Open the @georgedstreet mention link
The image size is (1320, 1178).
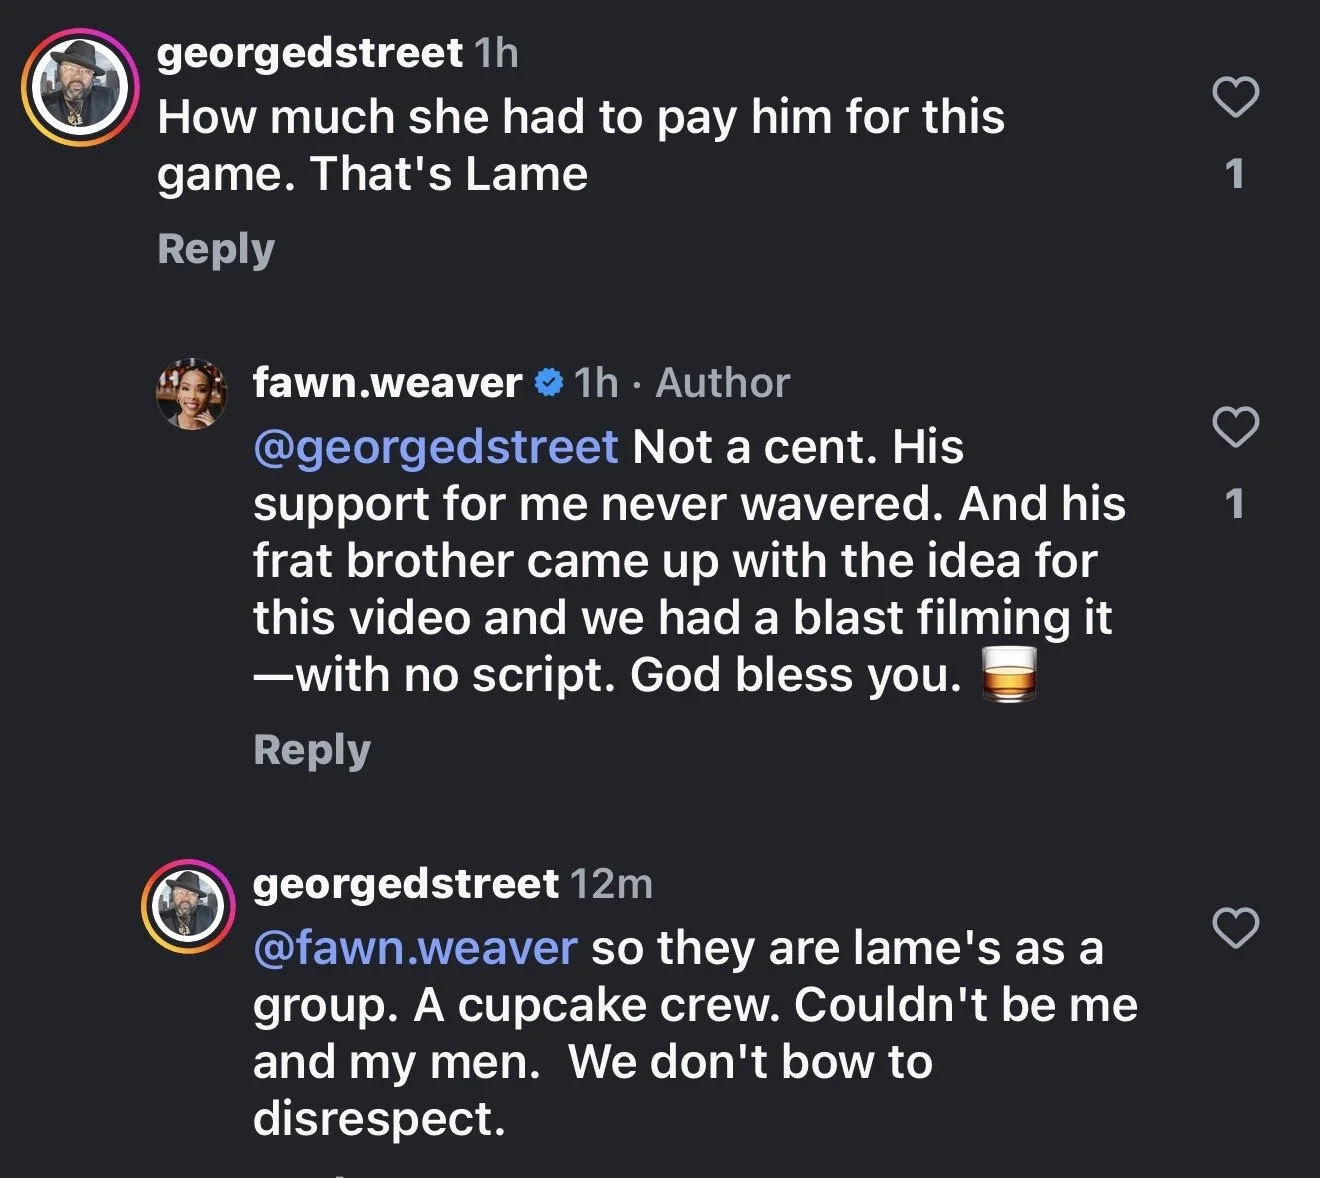pos(436,447)
